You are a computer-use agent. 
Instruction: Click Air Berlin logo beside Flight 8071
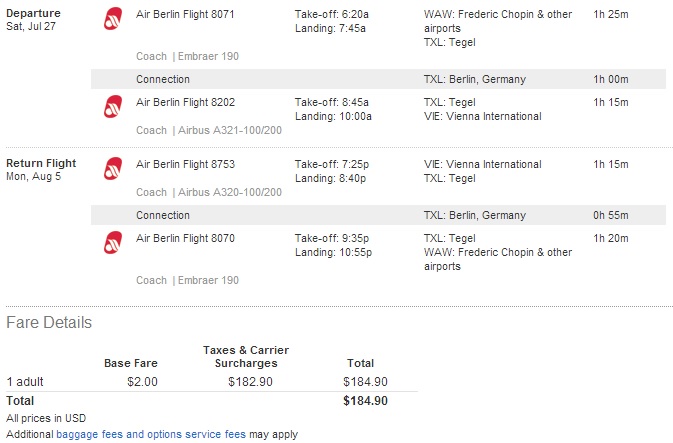[113, 18]
